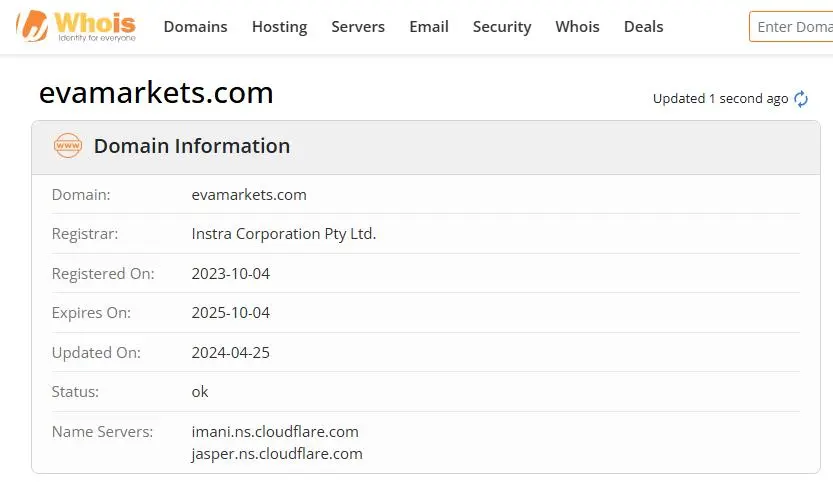Open the Servers menu item
Screen dimensions: 833x482
pyautogui.click(x=358, y=27)
